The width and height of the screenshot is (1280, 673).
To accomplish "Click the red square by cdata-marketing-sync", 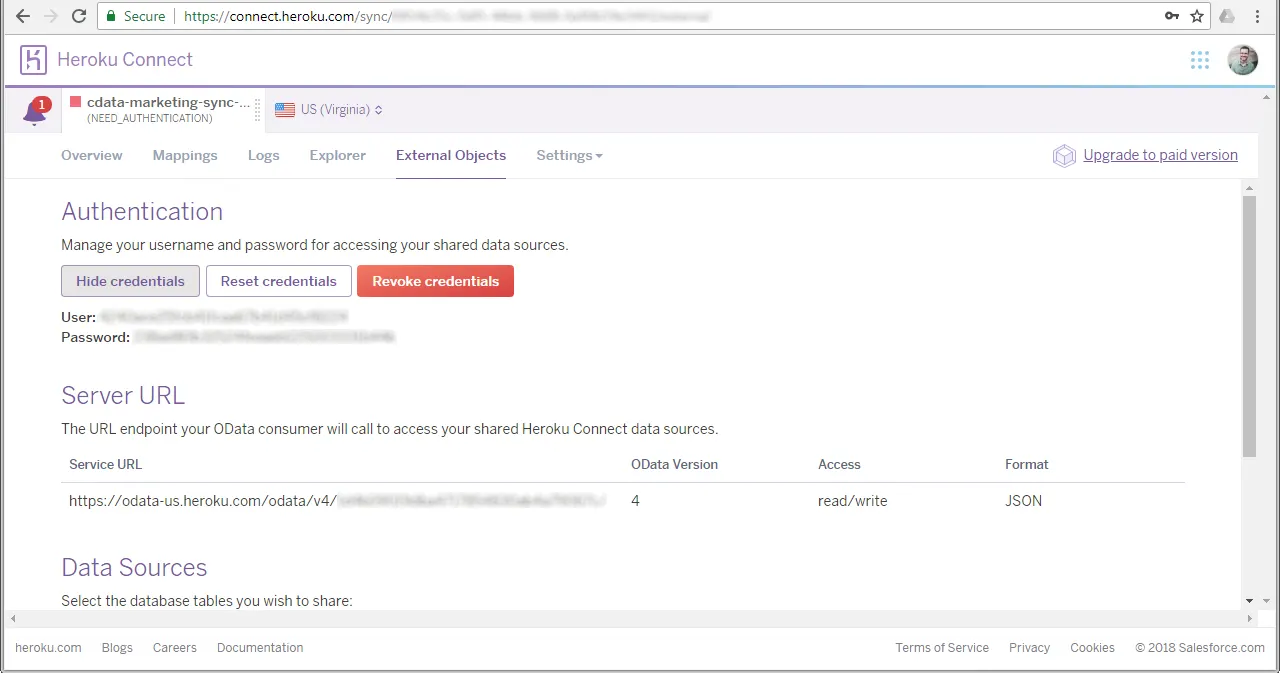I will point(75,102).
